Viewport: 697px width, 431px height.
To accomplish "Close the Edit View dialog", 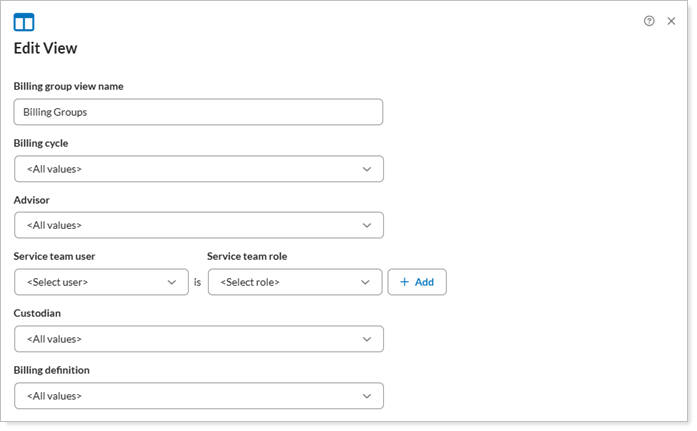I will pyautogui.click(x=671, y=21).
